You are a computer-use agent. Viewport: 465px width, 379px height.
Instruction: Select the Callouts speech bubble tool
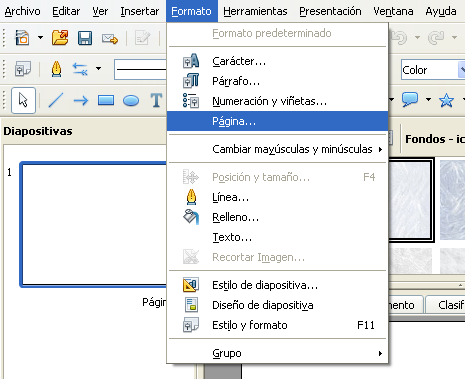pos(410,99)
